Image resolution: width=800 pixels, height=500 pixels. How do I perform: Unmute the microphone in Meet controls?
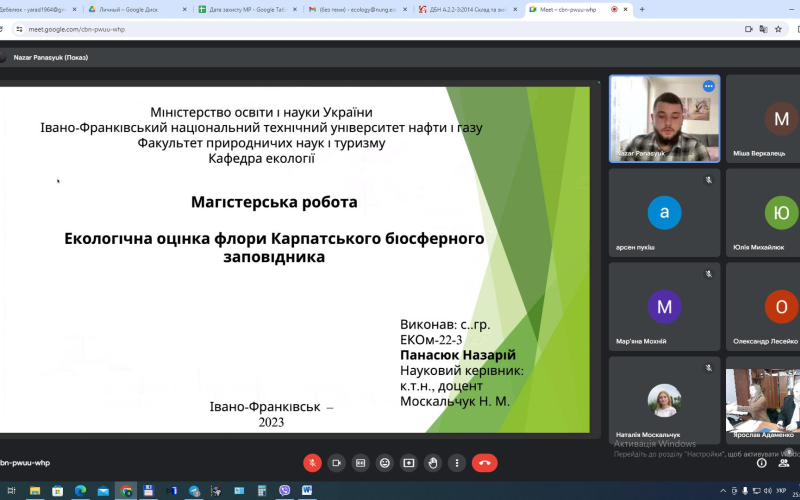pos(312,463)
